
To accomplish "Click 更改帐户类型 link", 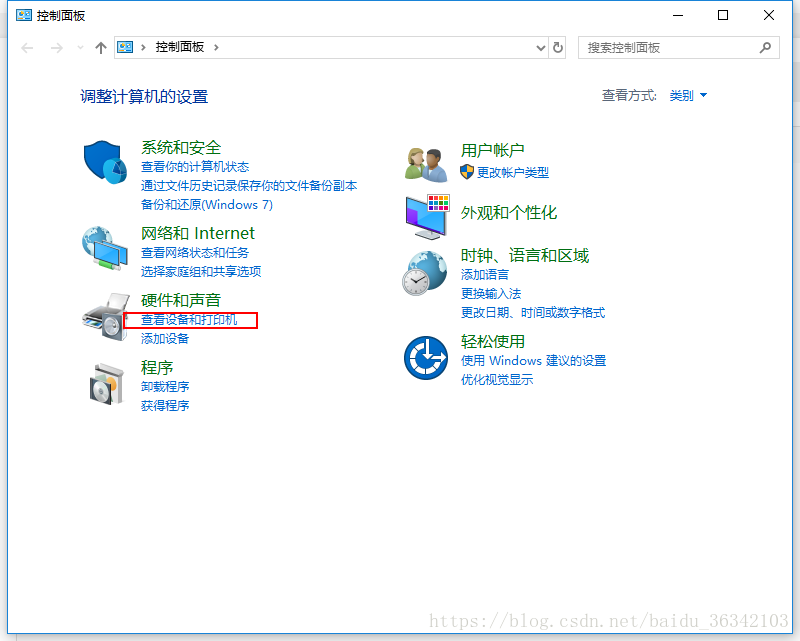I will (513, 172).
